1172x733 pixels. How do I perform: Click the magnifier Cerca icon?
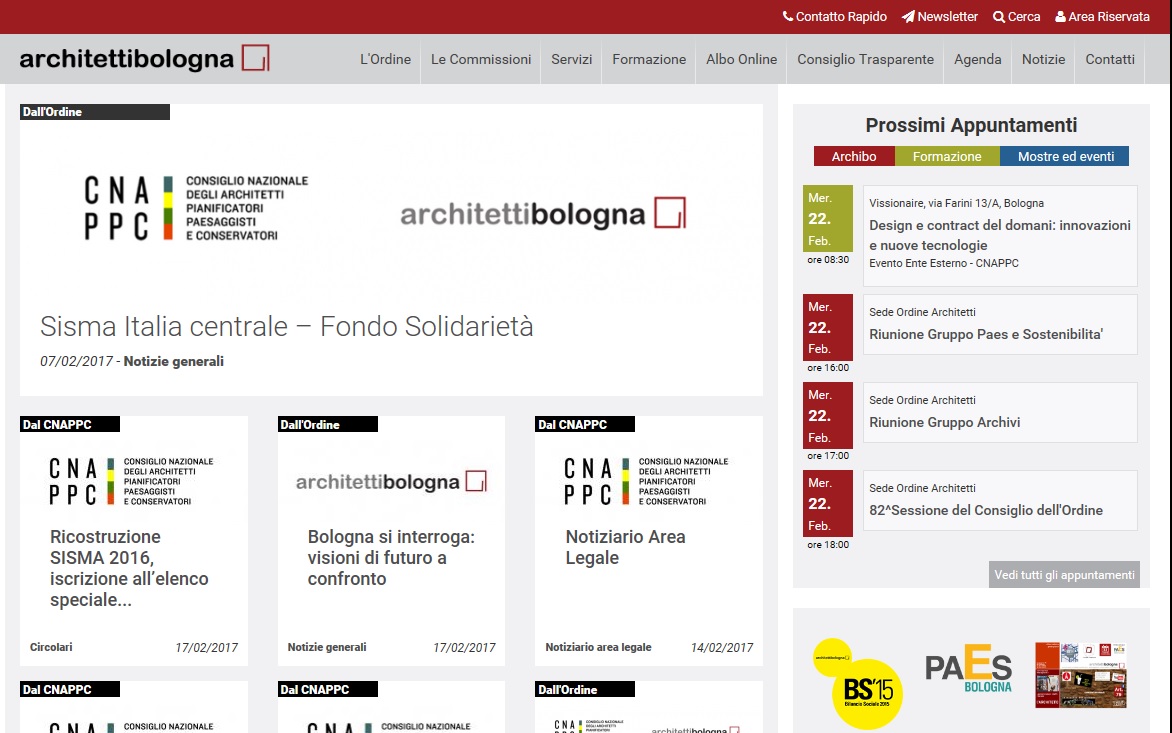[999, 16]
